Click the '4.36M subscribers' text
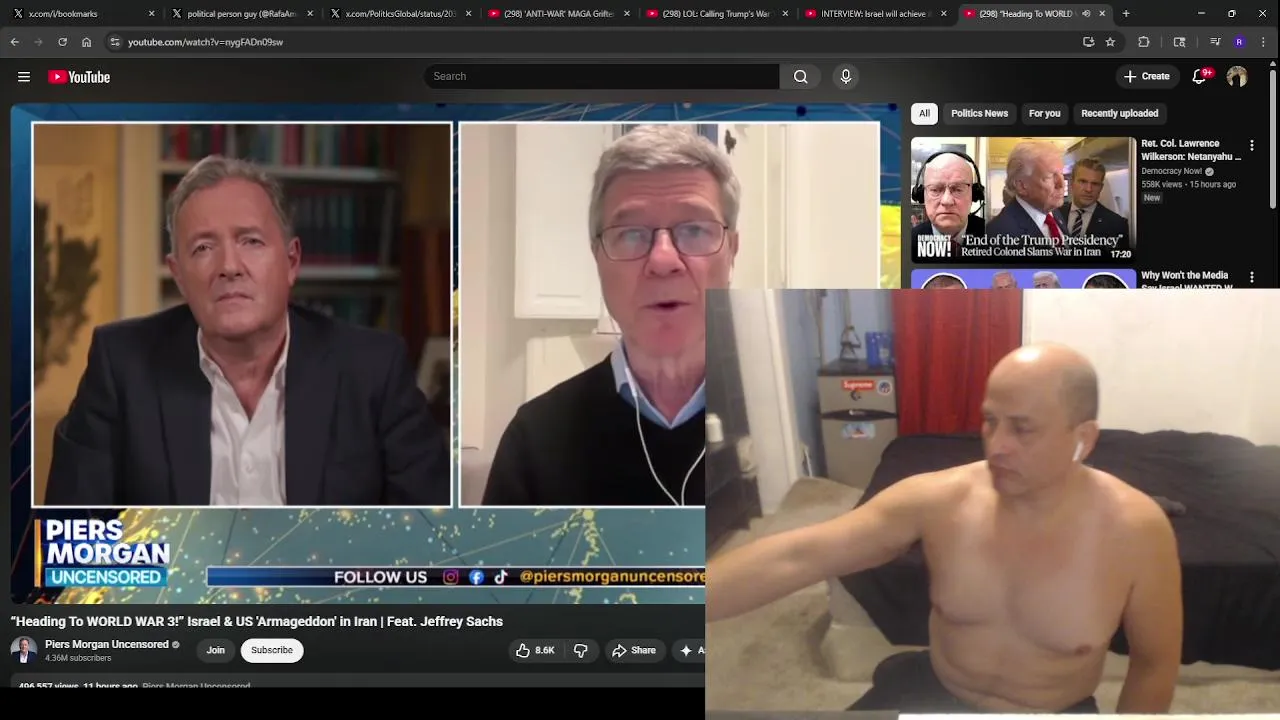This screenshot has width=1280, height=720. click(78, 658)
